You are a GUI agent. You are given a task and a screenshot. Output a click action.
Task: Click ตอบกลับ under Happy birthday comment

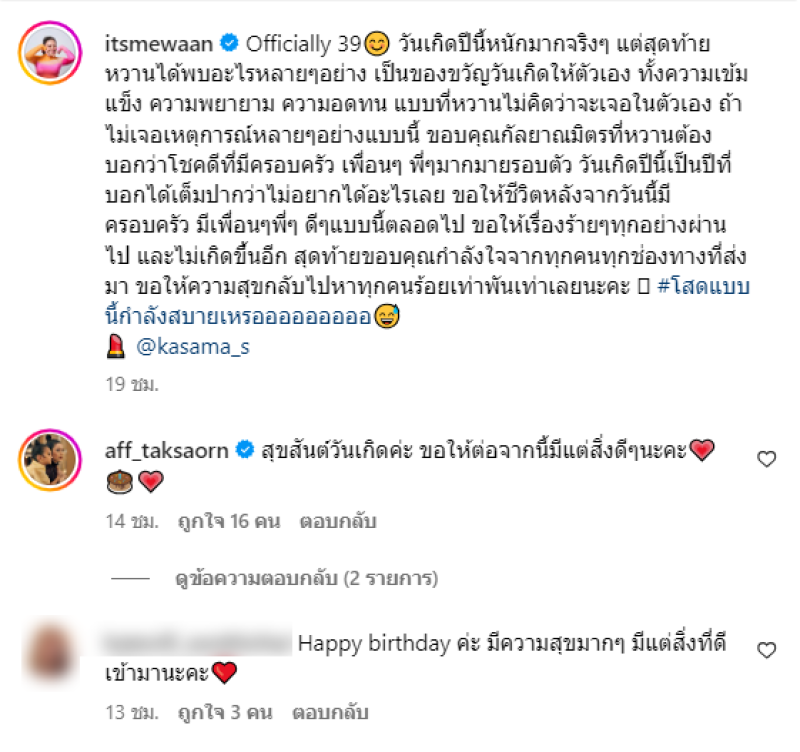330,712
